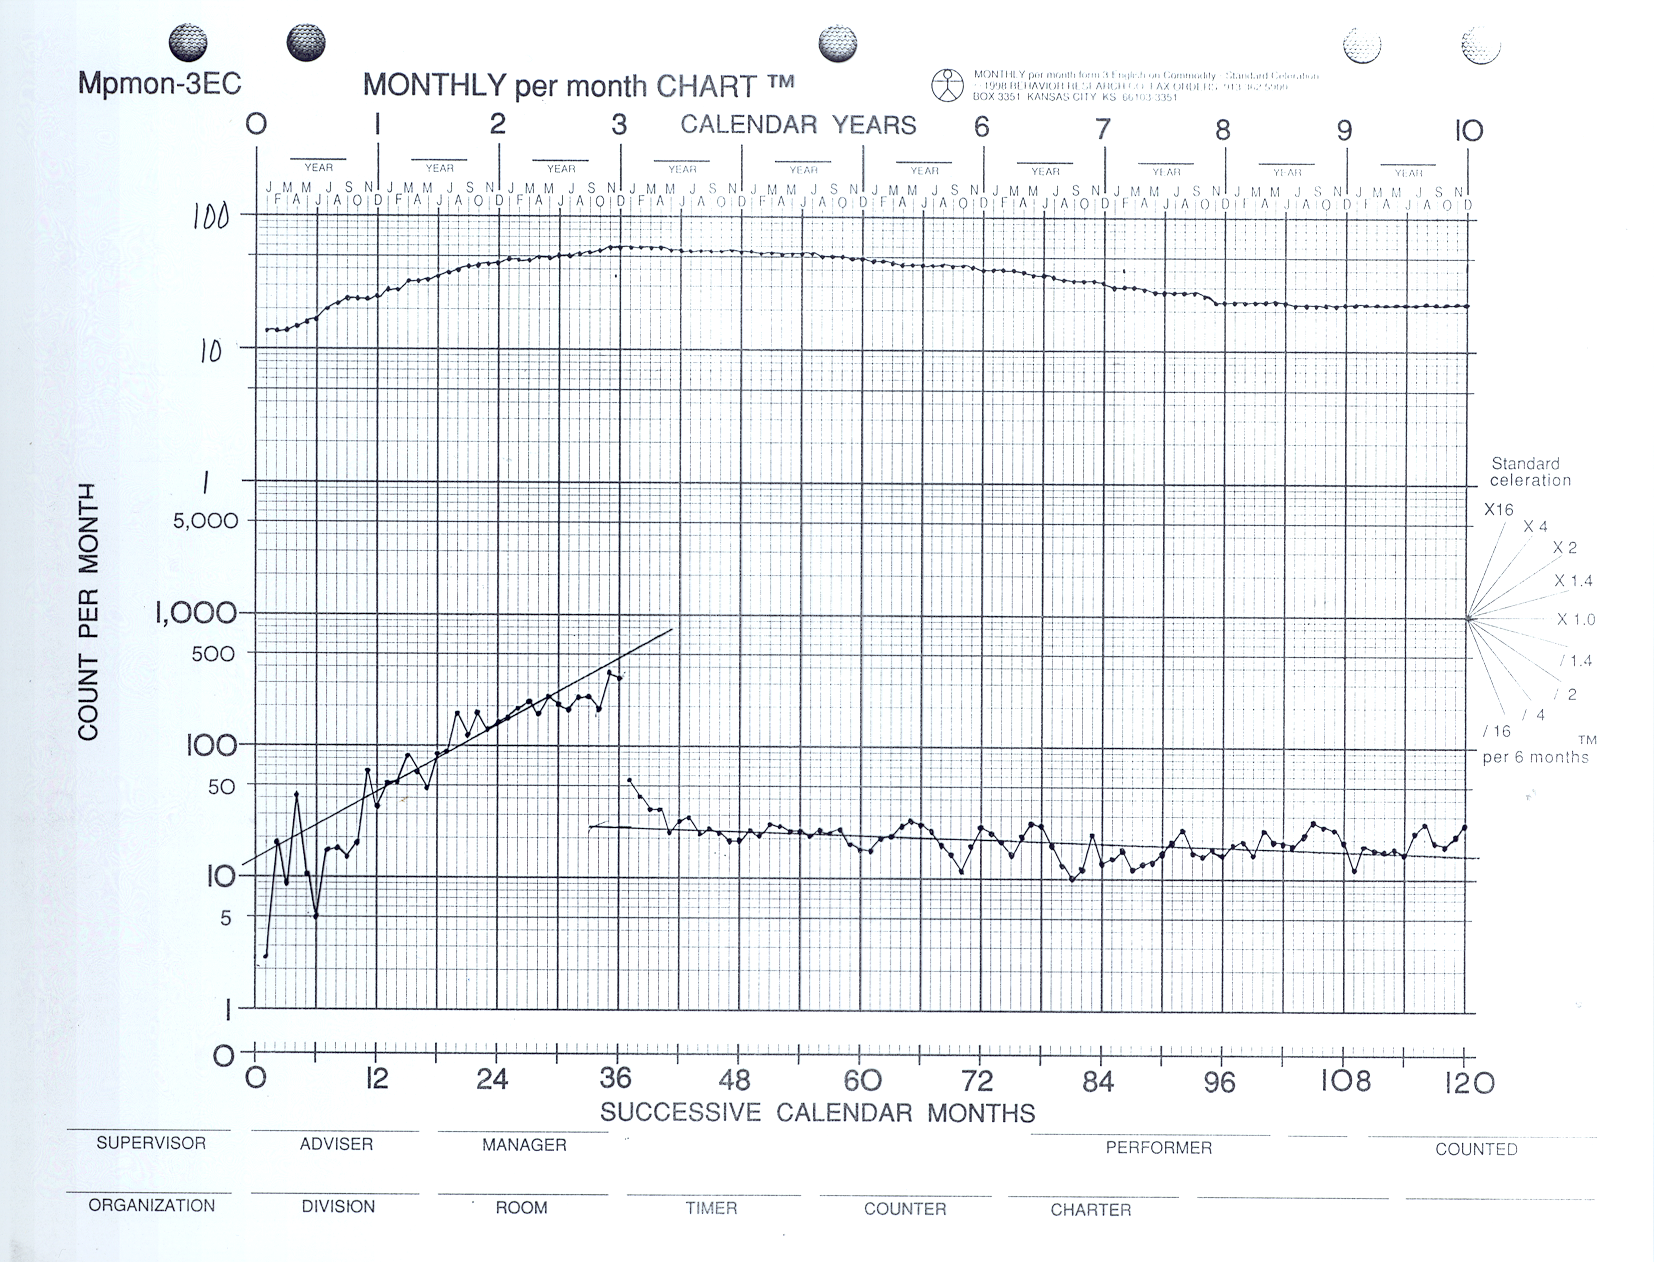
Task: Click the CHARTER field label
Action: click(1090, 1210)
